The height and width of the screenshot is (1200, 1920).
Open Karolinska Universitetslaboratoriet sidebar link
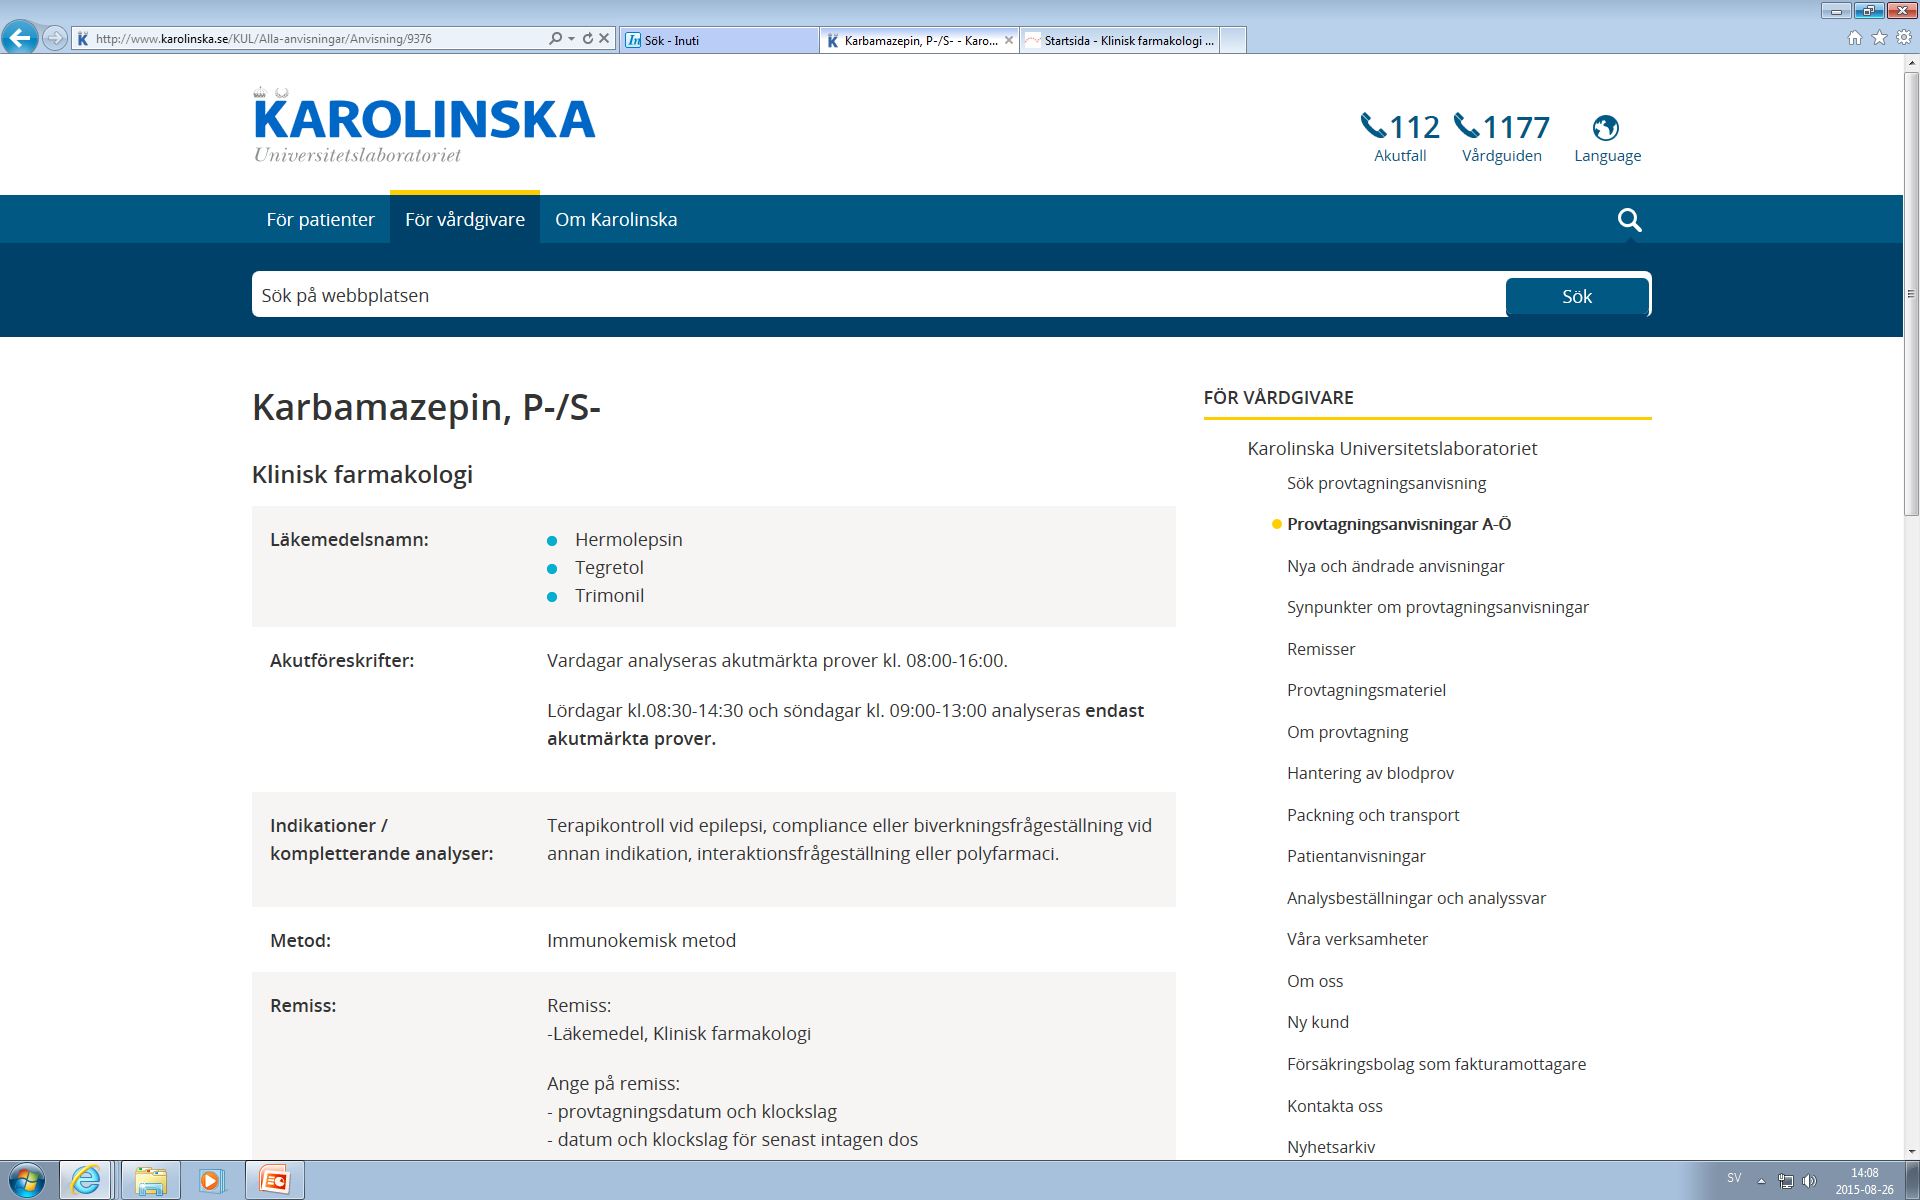[x=1392, y=448]
